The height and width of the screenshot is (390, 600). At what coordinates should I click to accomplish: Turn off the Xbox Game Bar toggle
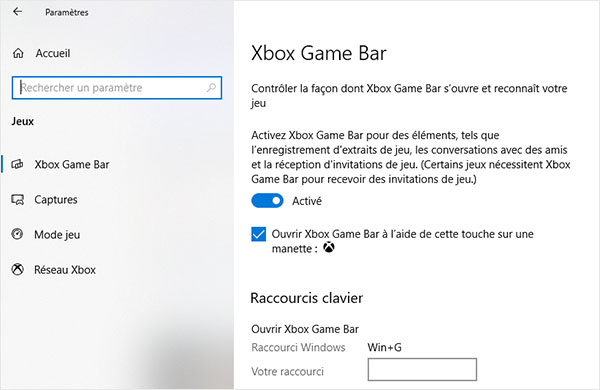(x=267, y=201)
